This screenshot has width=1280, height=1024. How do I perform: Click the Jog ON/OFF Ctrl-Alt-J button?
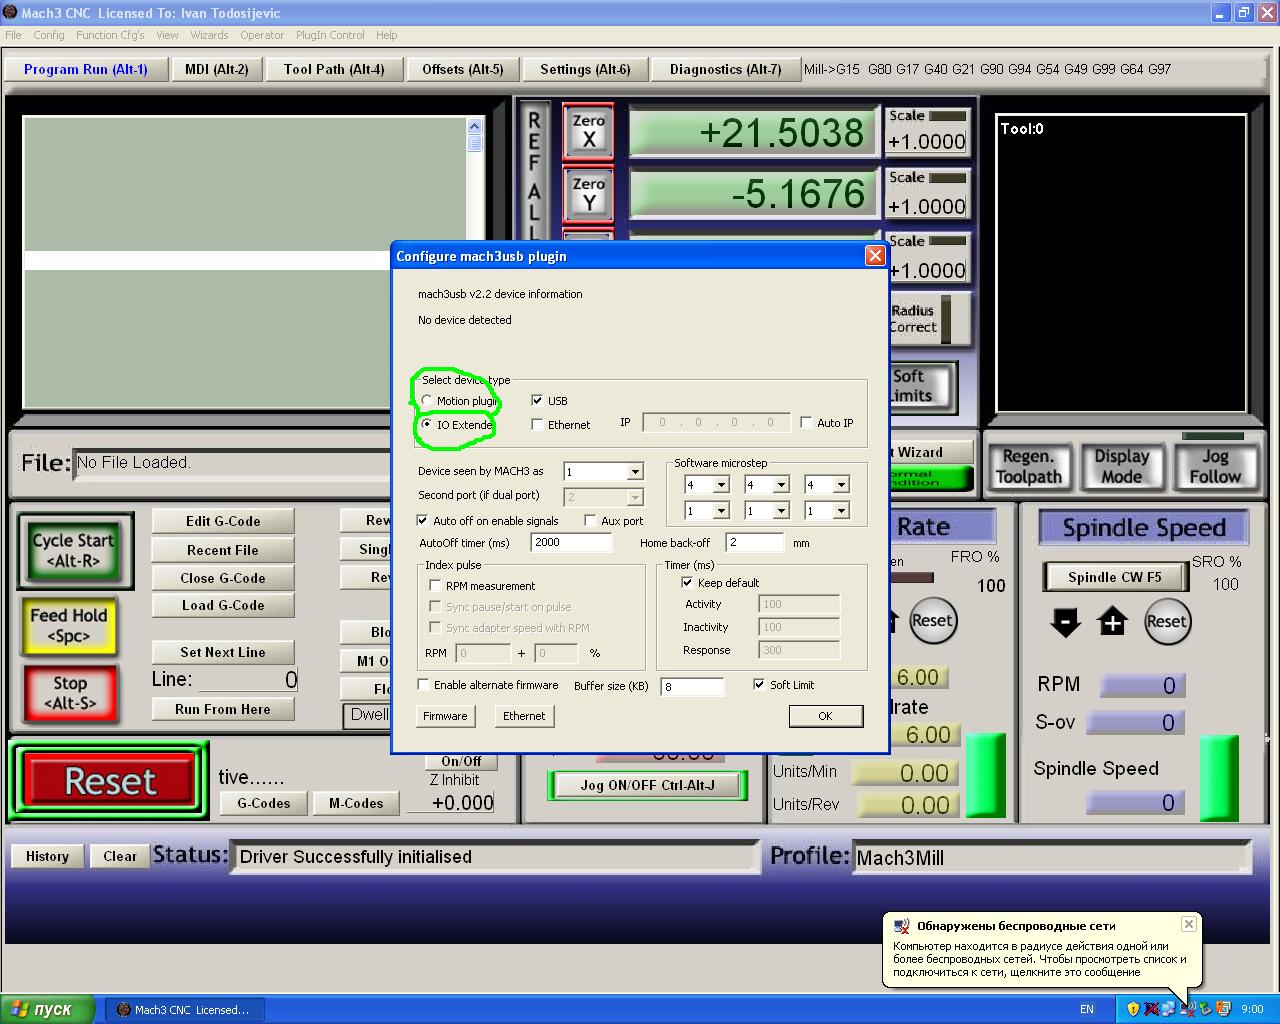[647, 785]
